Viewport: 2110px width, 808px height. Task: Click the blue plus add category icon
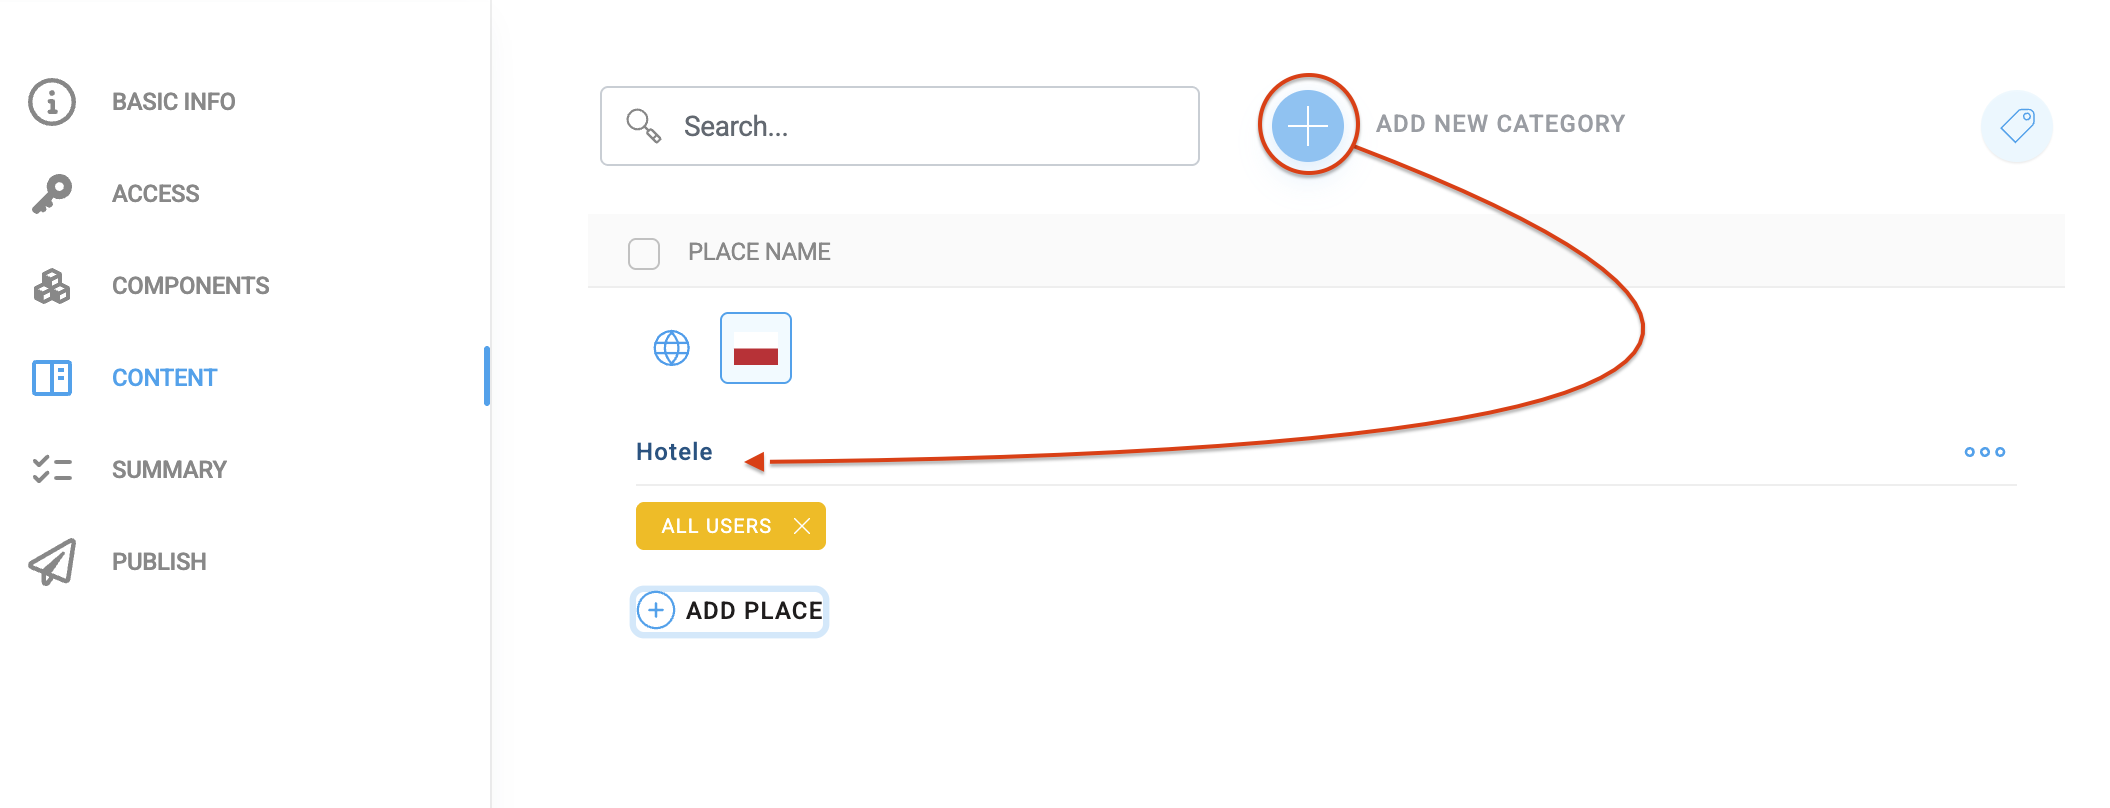(x=1307, y=125)
